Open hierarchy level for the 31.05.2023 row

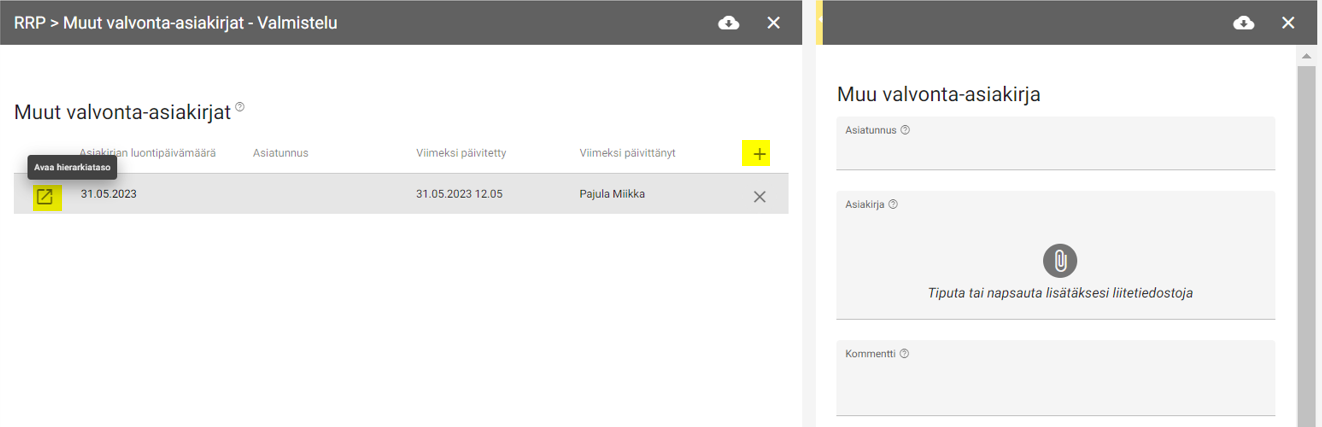click(44, 197)
